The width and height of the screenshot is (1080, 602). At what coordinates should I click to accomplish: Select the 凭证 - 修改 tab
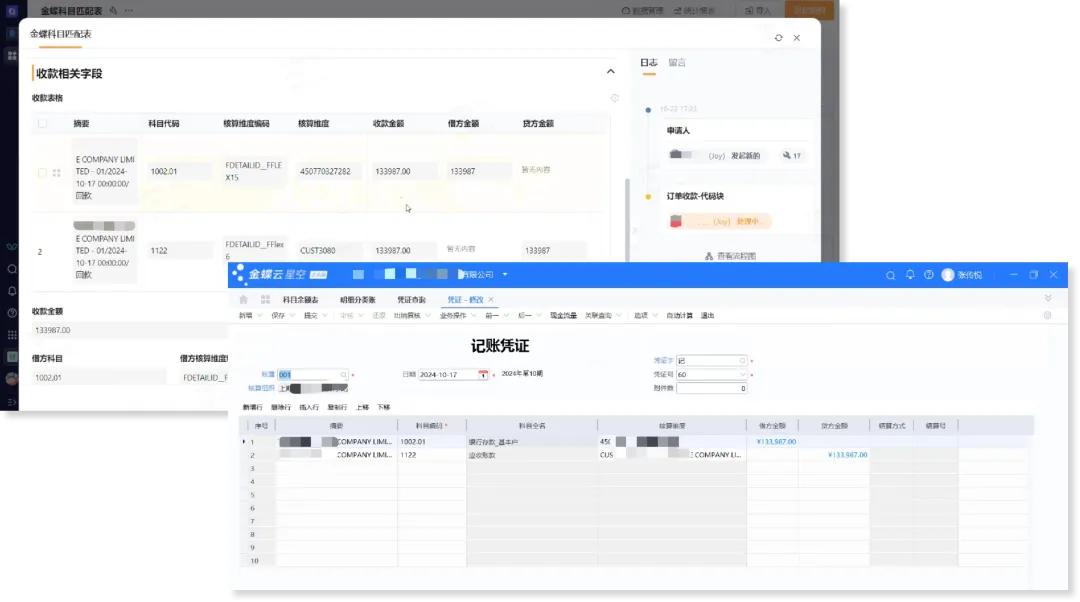tap(466, 300)
